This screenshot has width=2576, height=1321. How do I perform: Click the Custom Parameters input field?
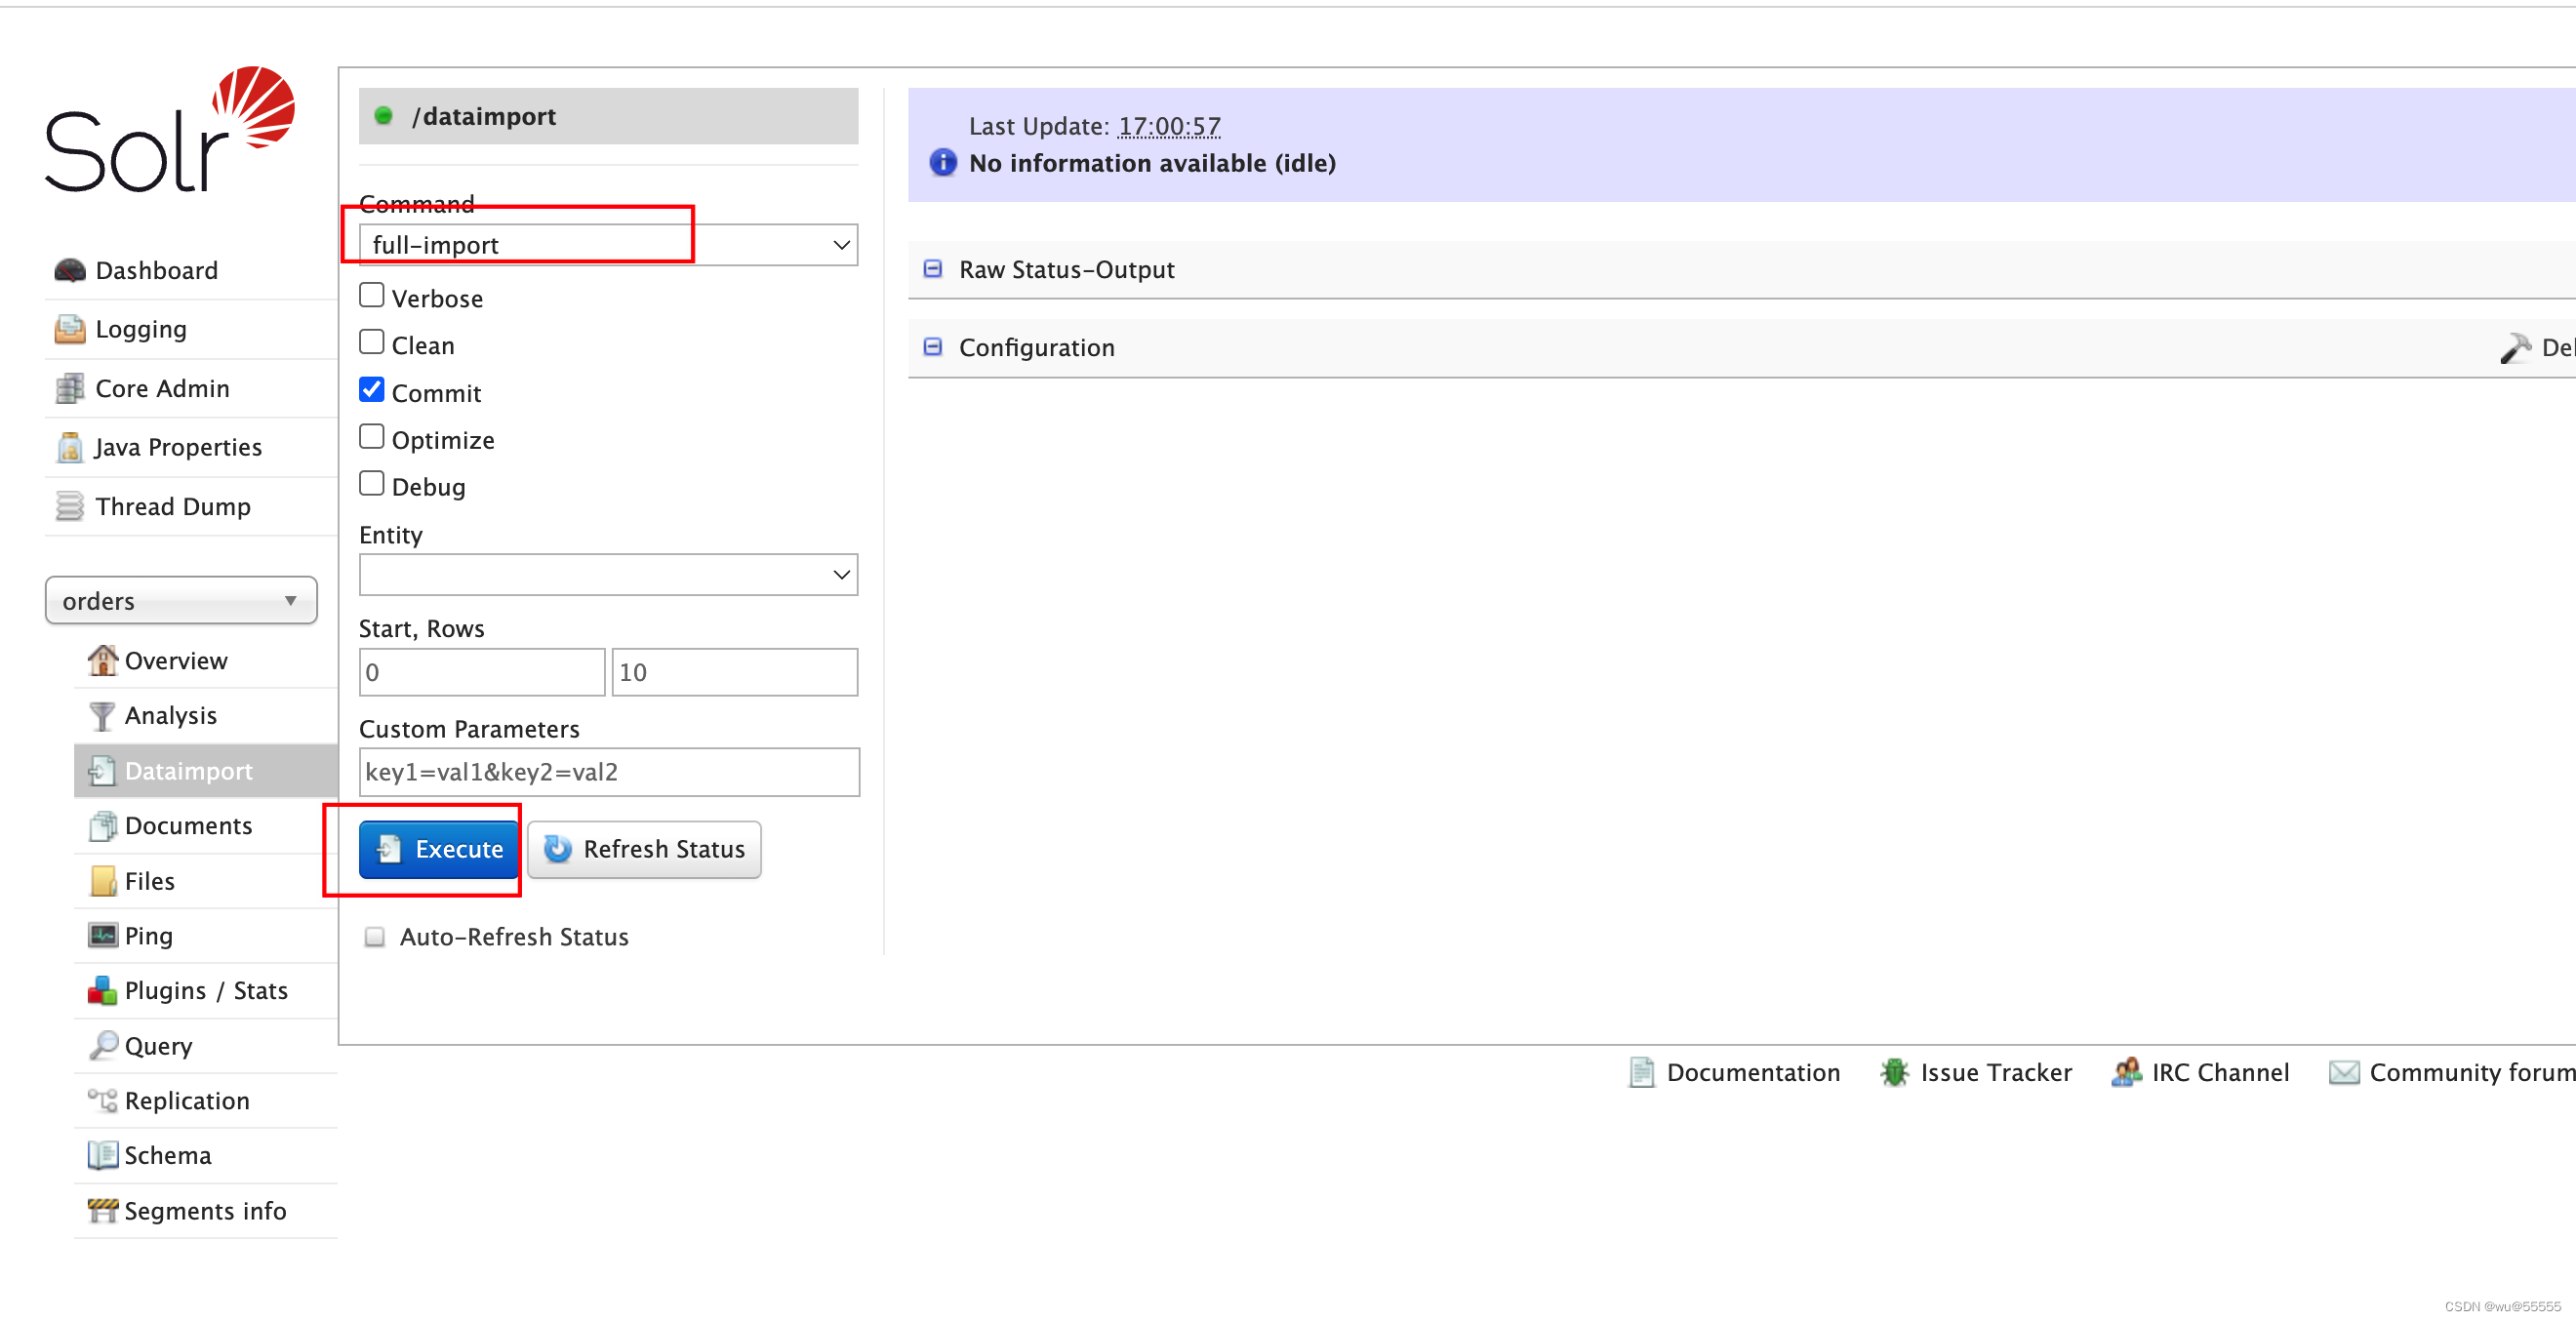(x=607, y=773)
